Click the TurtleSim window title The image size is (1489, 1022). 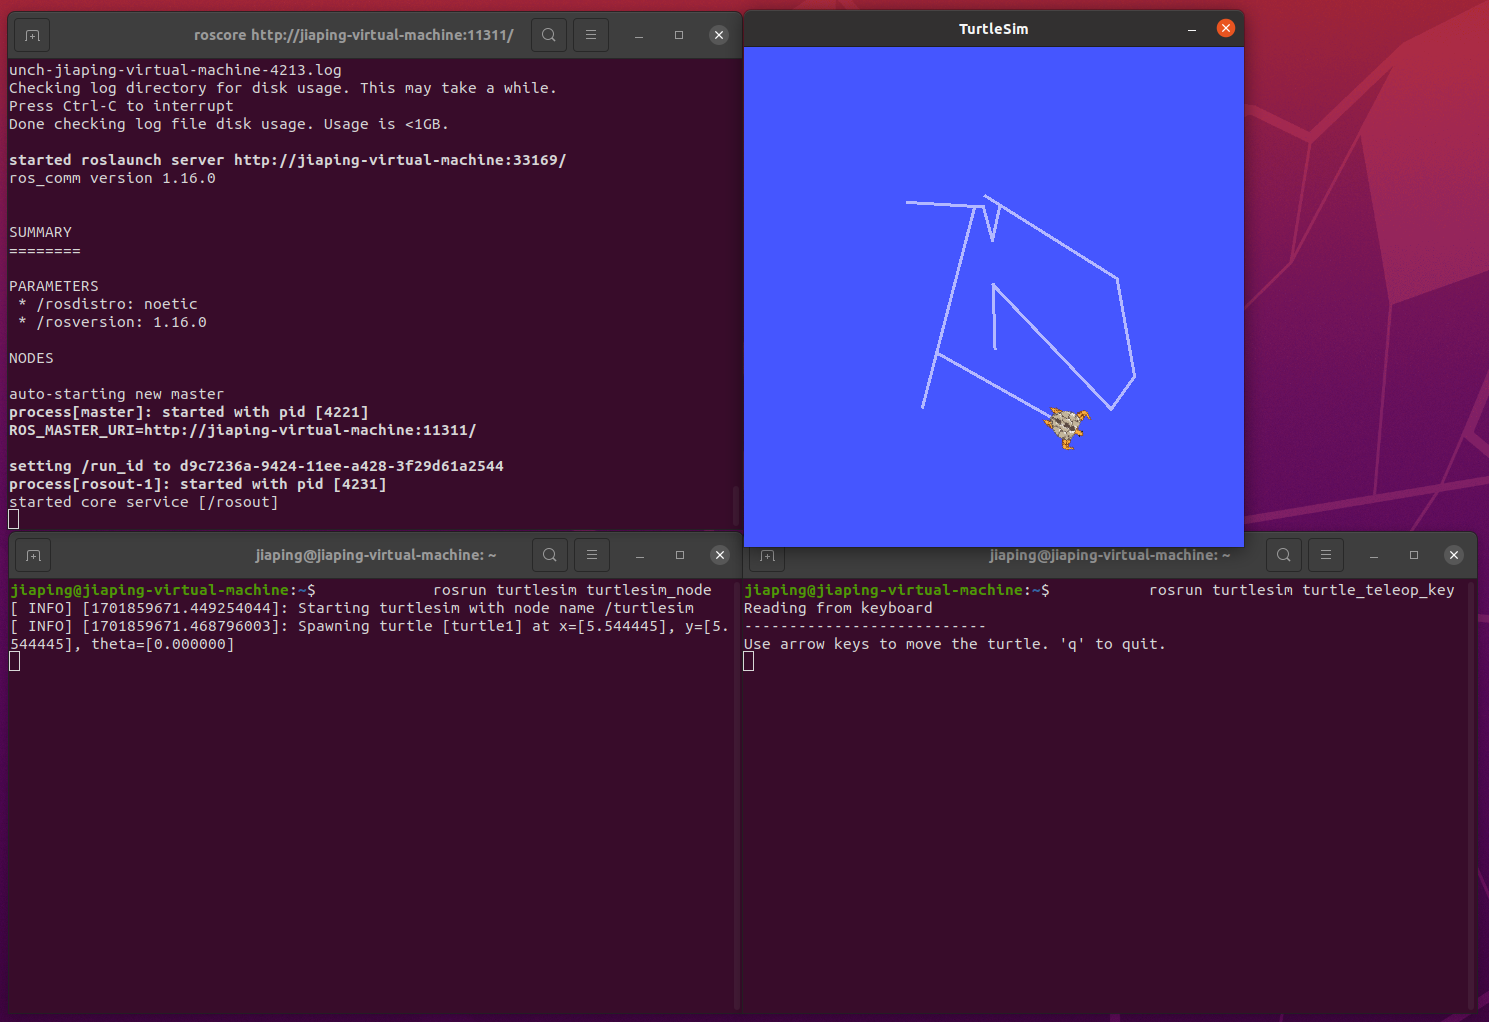point(993,29)
